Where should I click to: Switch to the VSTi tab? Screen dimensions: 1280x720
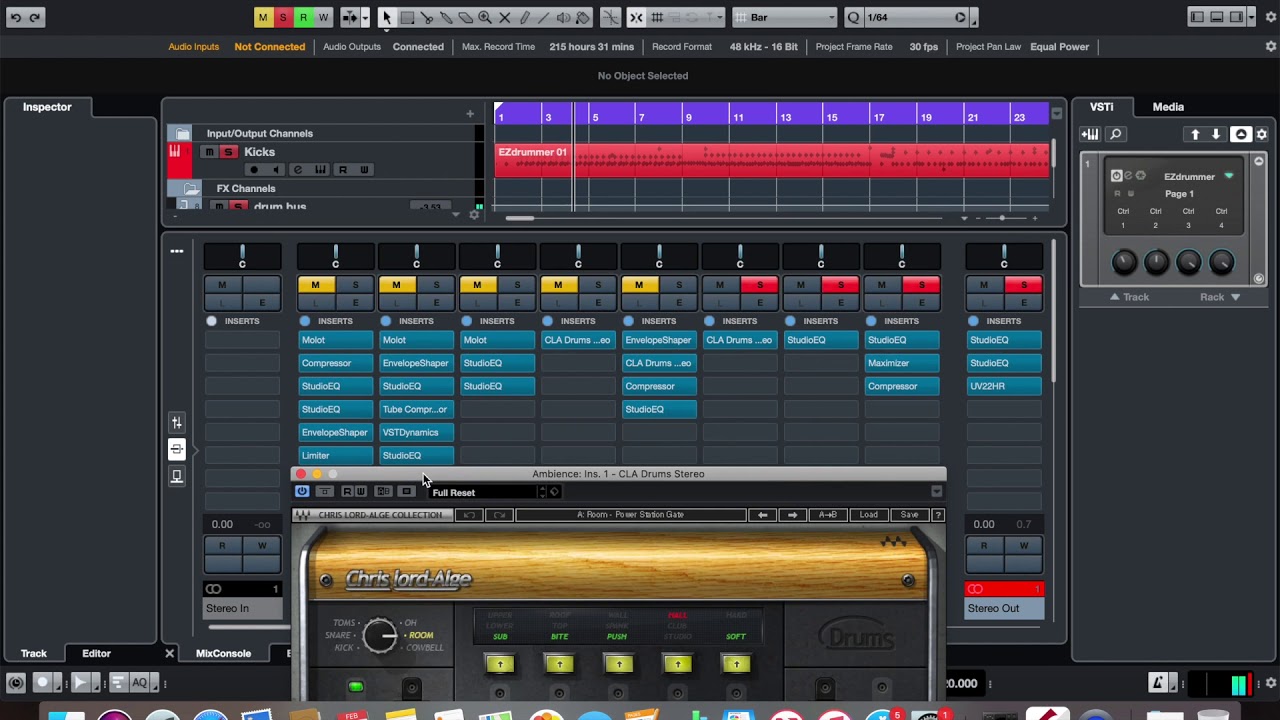pyautogui.click(x=1101, y=107)
